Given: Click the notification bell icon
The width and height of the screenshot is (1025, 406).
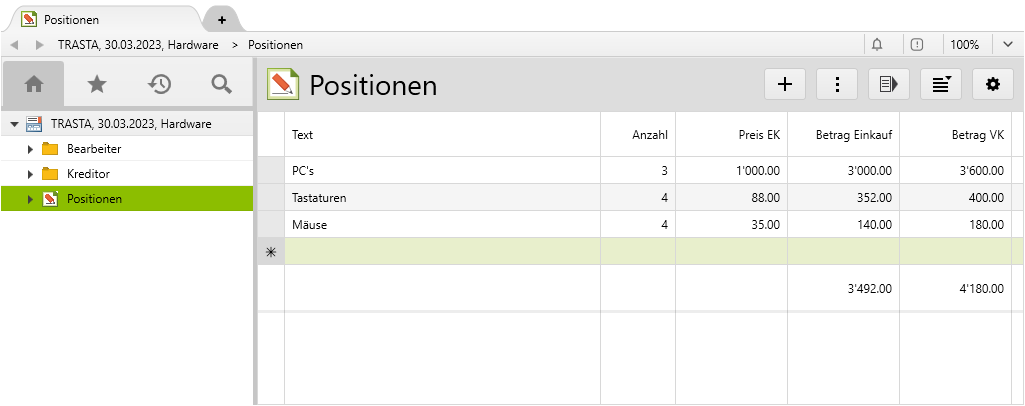Looking at the screenshot, I should 877,45.
